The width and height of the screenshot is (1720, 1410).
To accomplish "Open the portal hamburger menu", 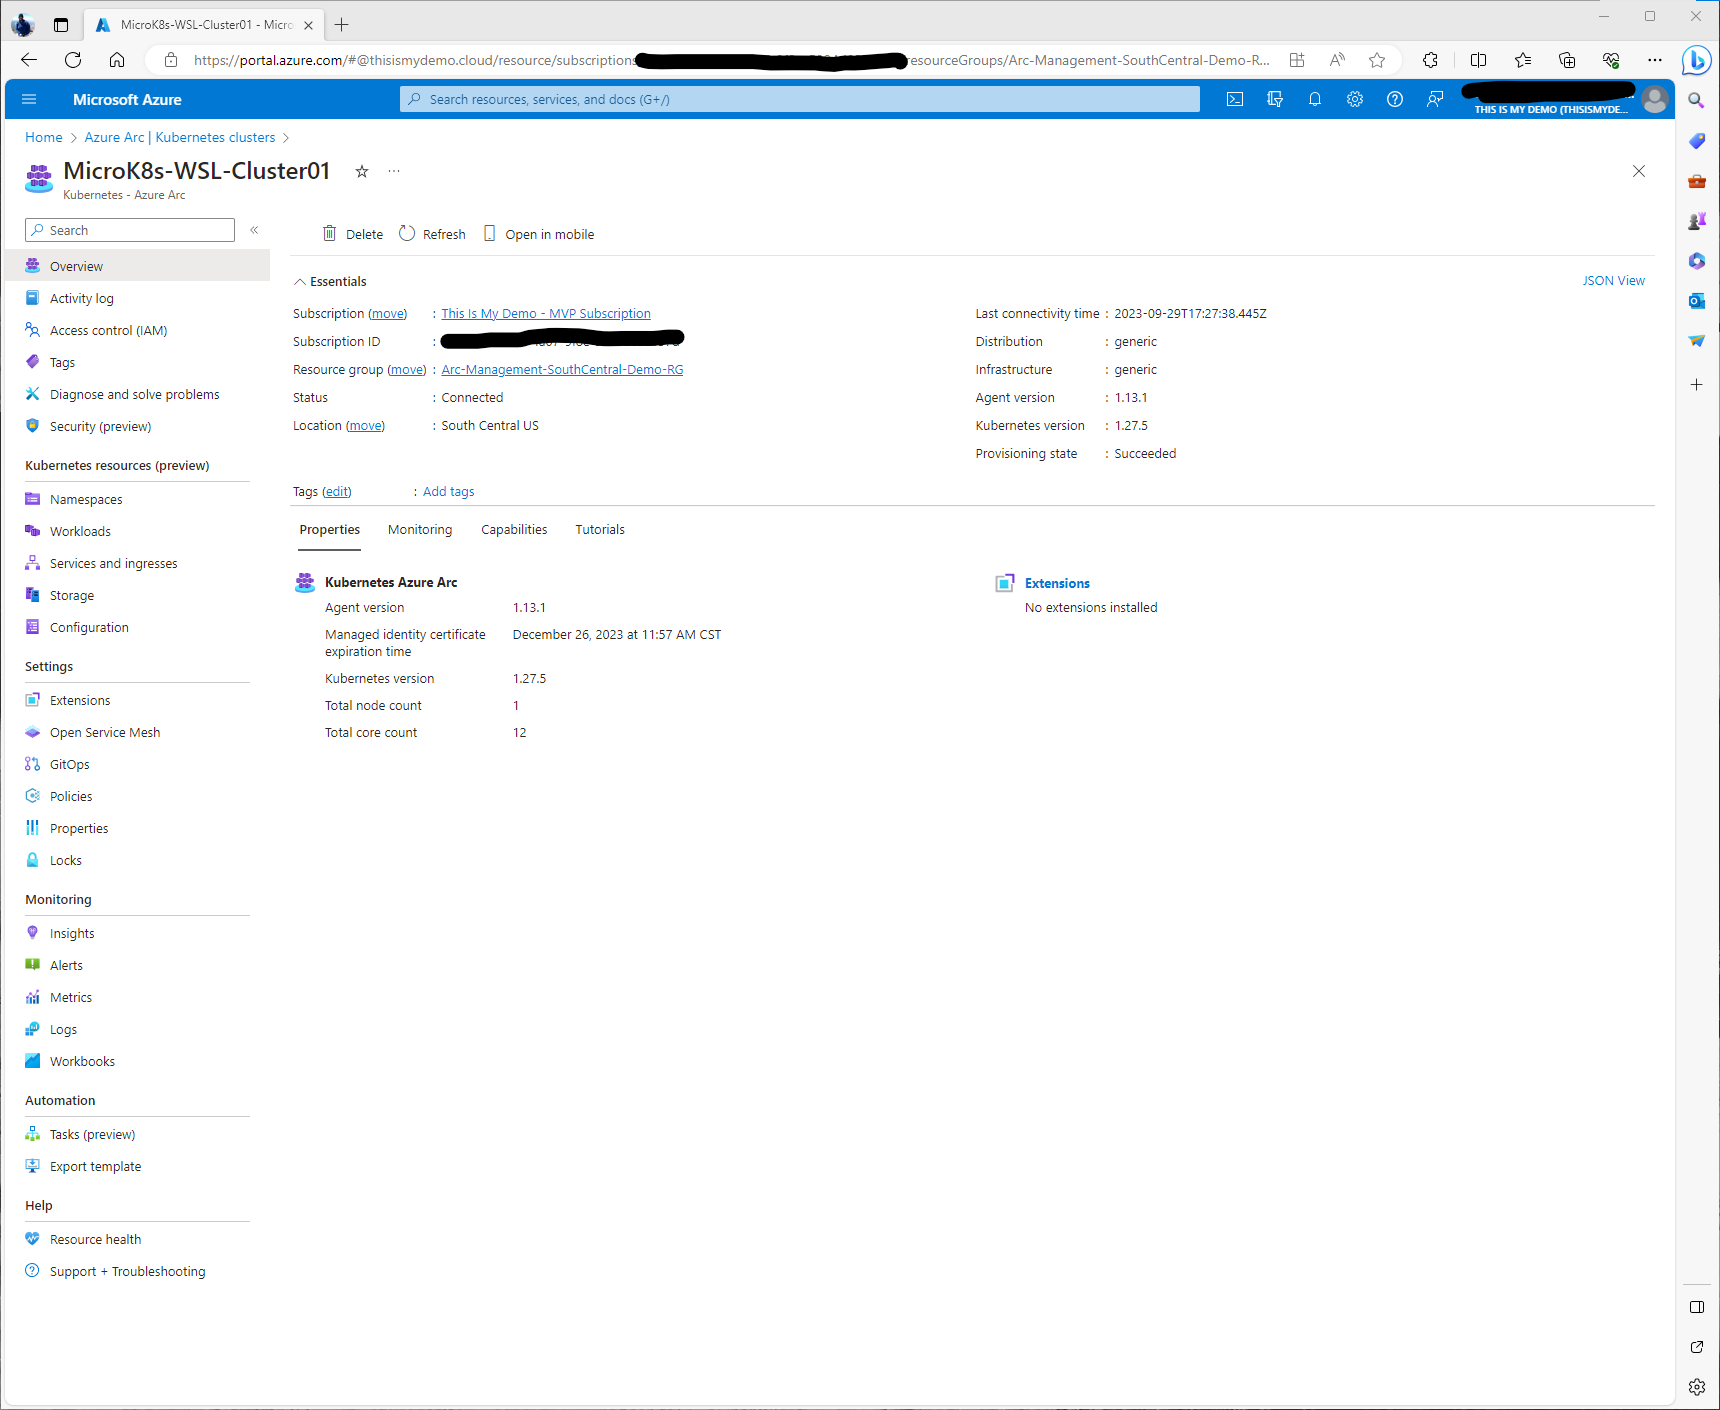I will (29, 99).
